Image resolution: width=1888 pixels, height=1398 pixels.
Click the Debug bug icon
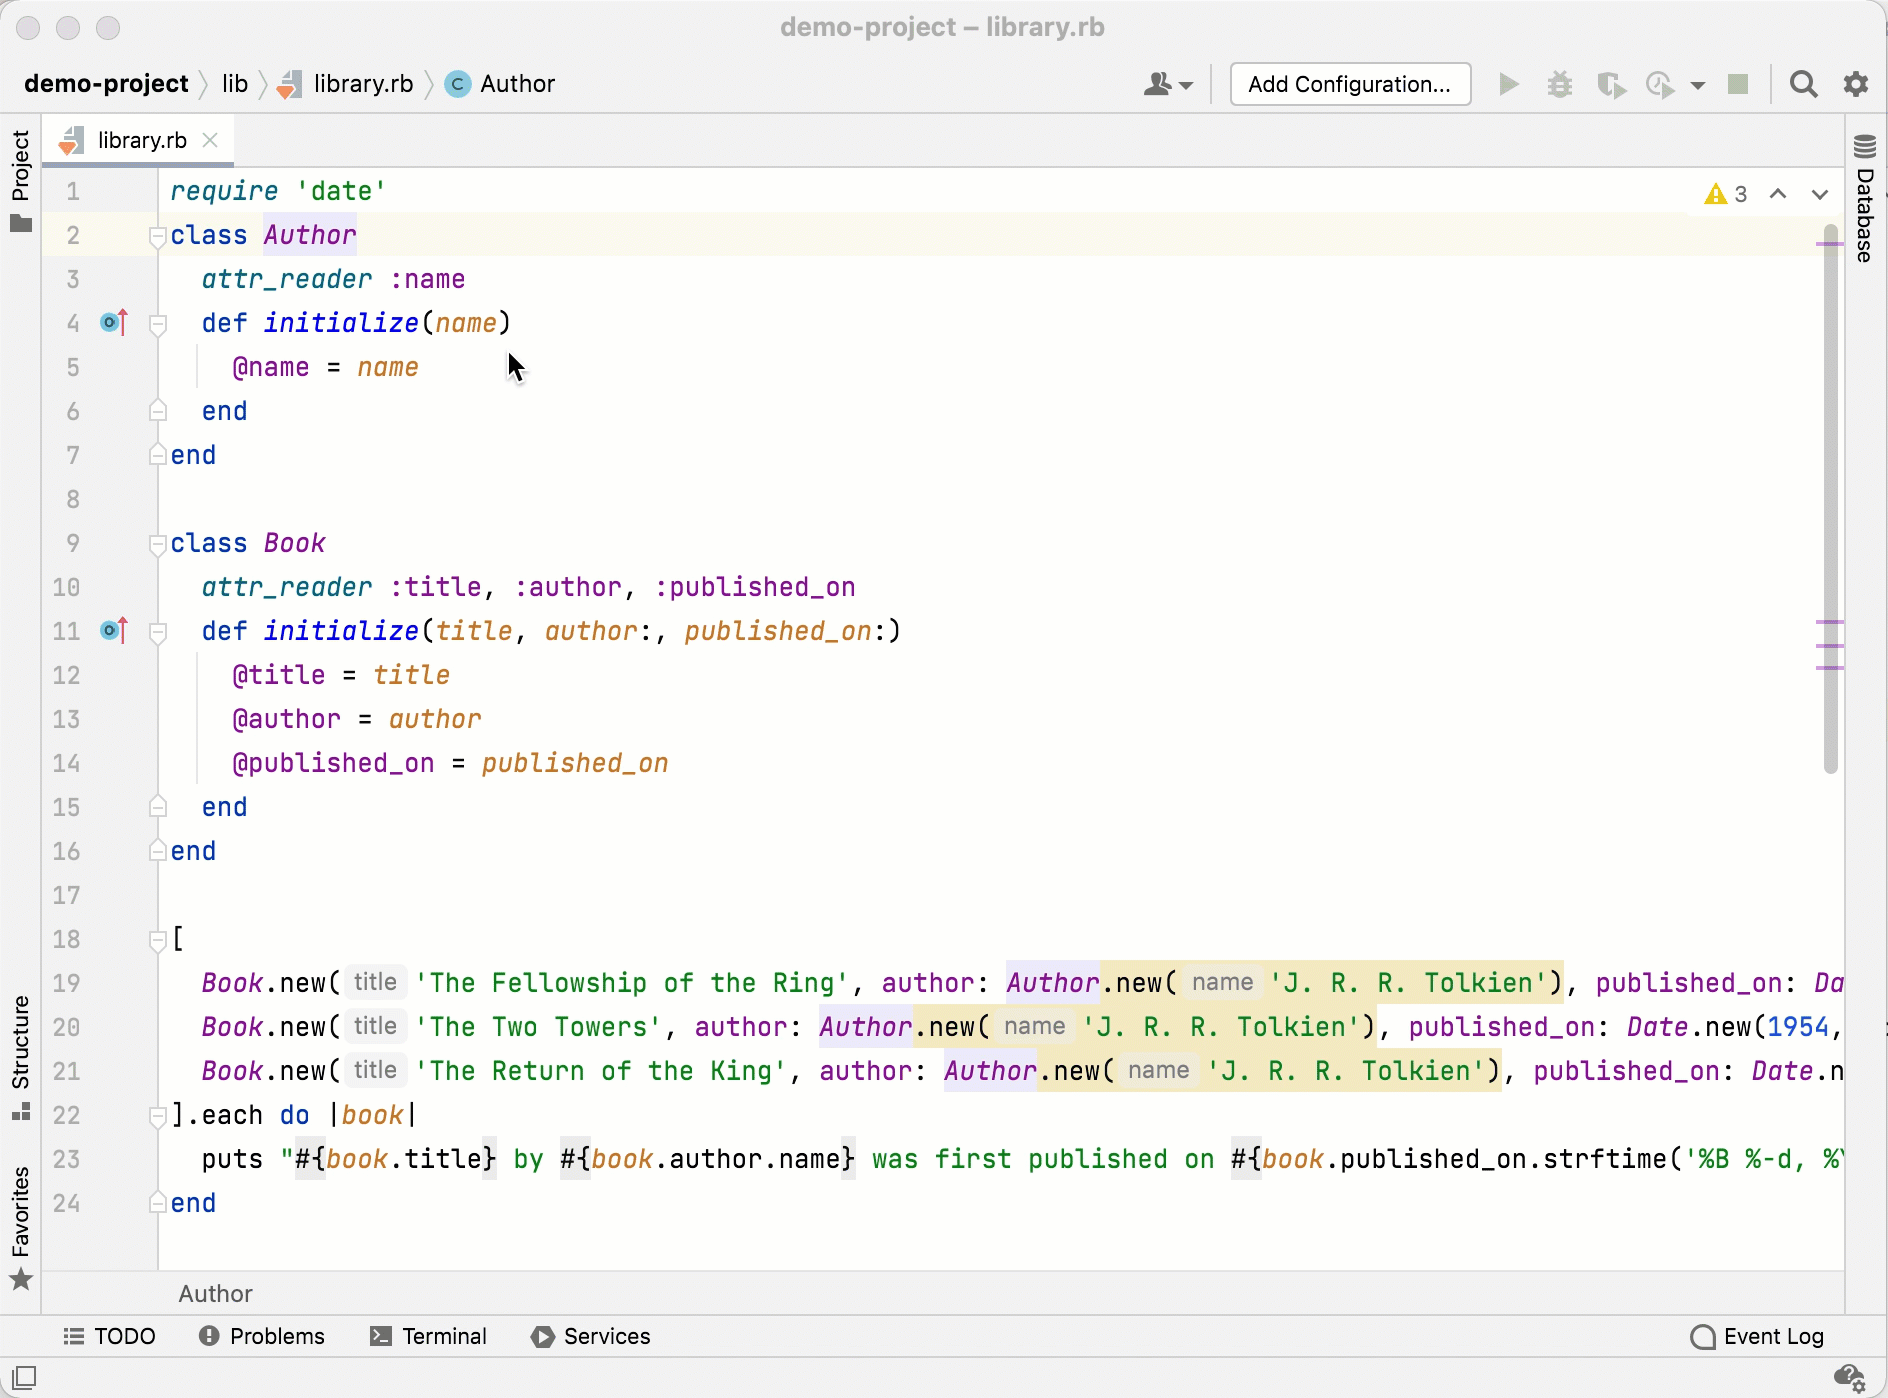click(1559, 84)
